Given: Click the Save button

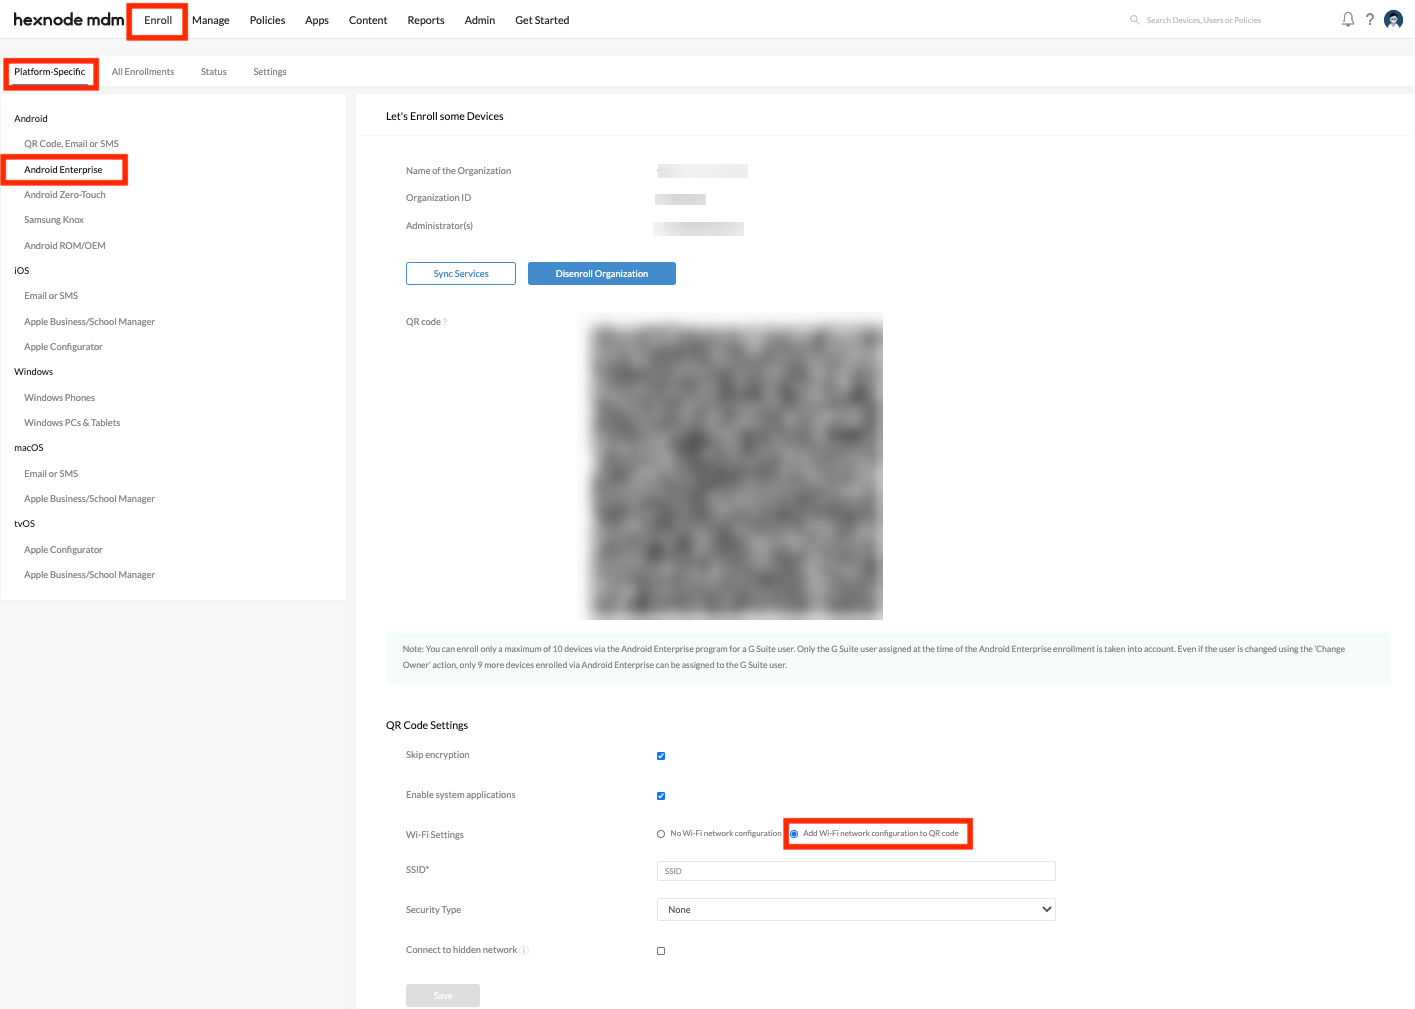Looking at the screenshot, I should coord(443,995).
